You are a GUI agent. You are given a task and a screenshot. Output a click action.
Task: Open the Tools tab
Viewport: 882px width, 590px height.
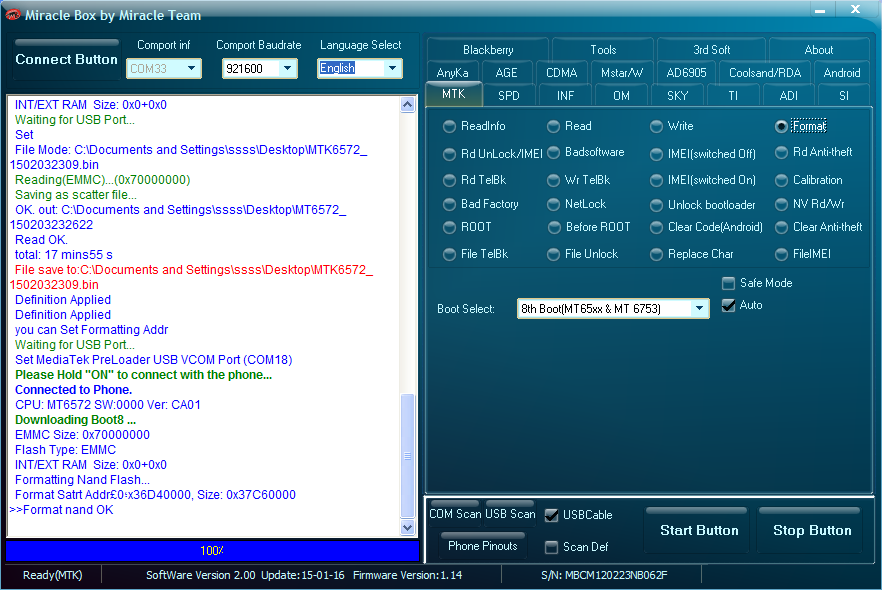(x=603, y=50)
